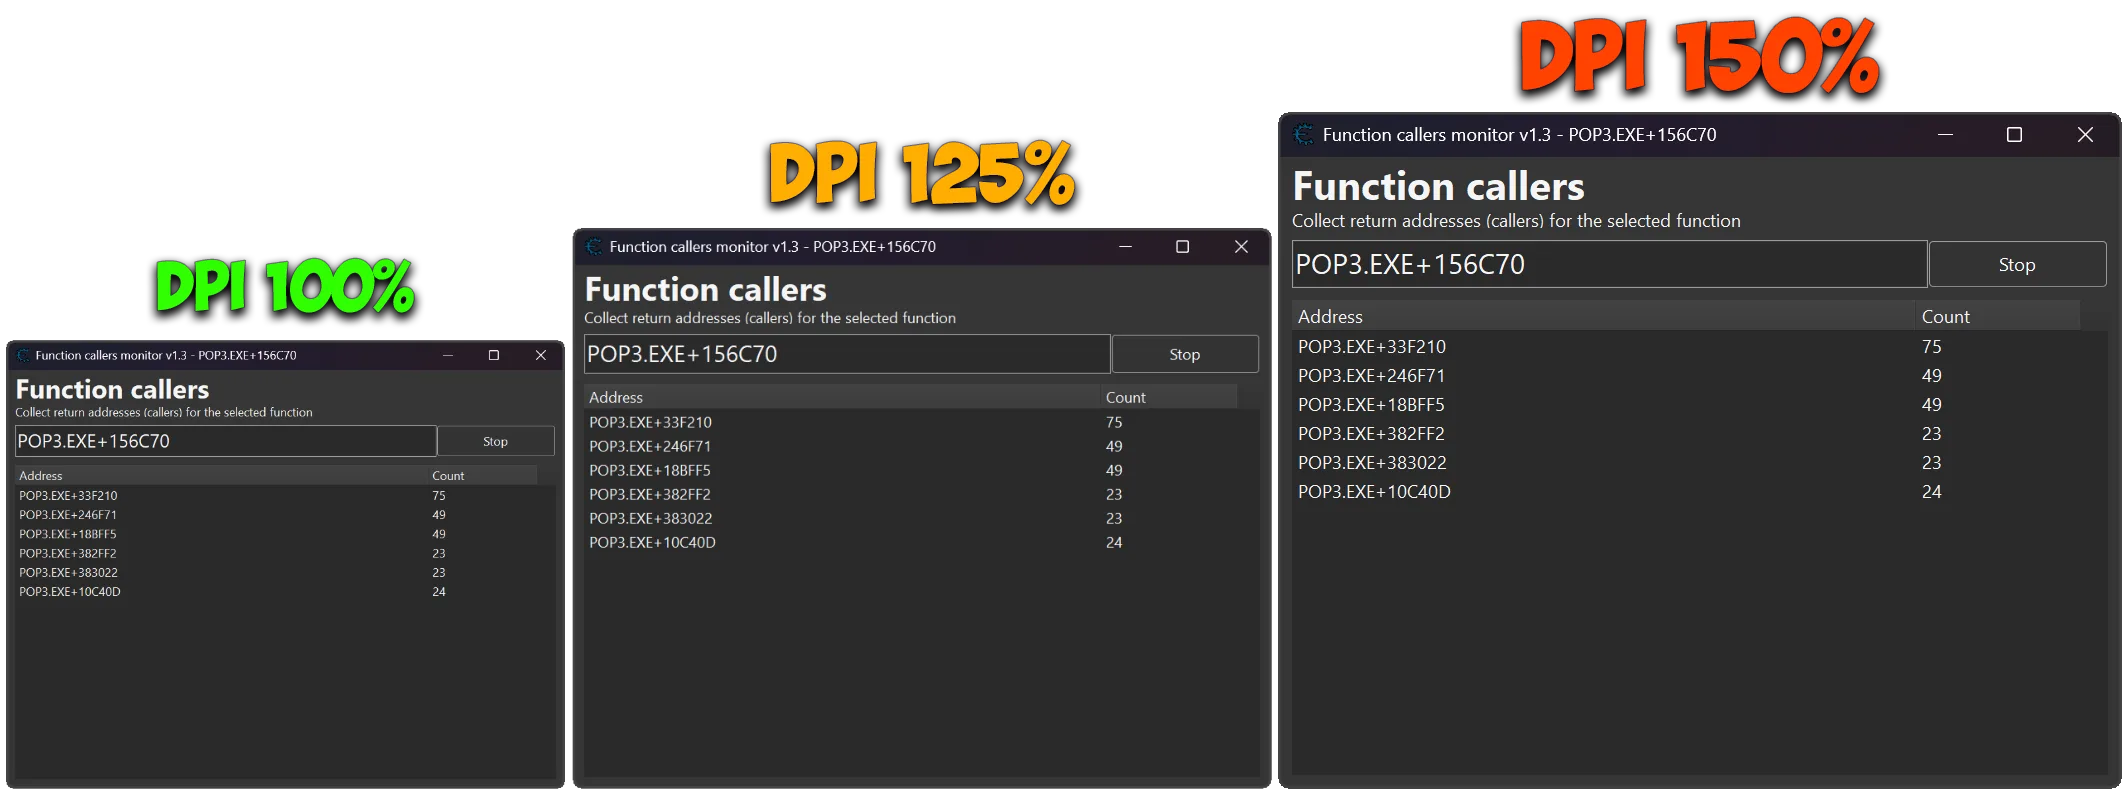Image resolution: width=2126 pixels, height=793 pixels.
Task: Minimize the DPI 150% window
Action: pyautogui.click(x=1945, y=134)
